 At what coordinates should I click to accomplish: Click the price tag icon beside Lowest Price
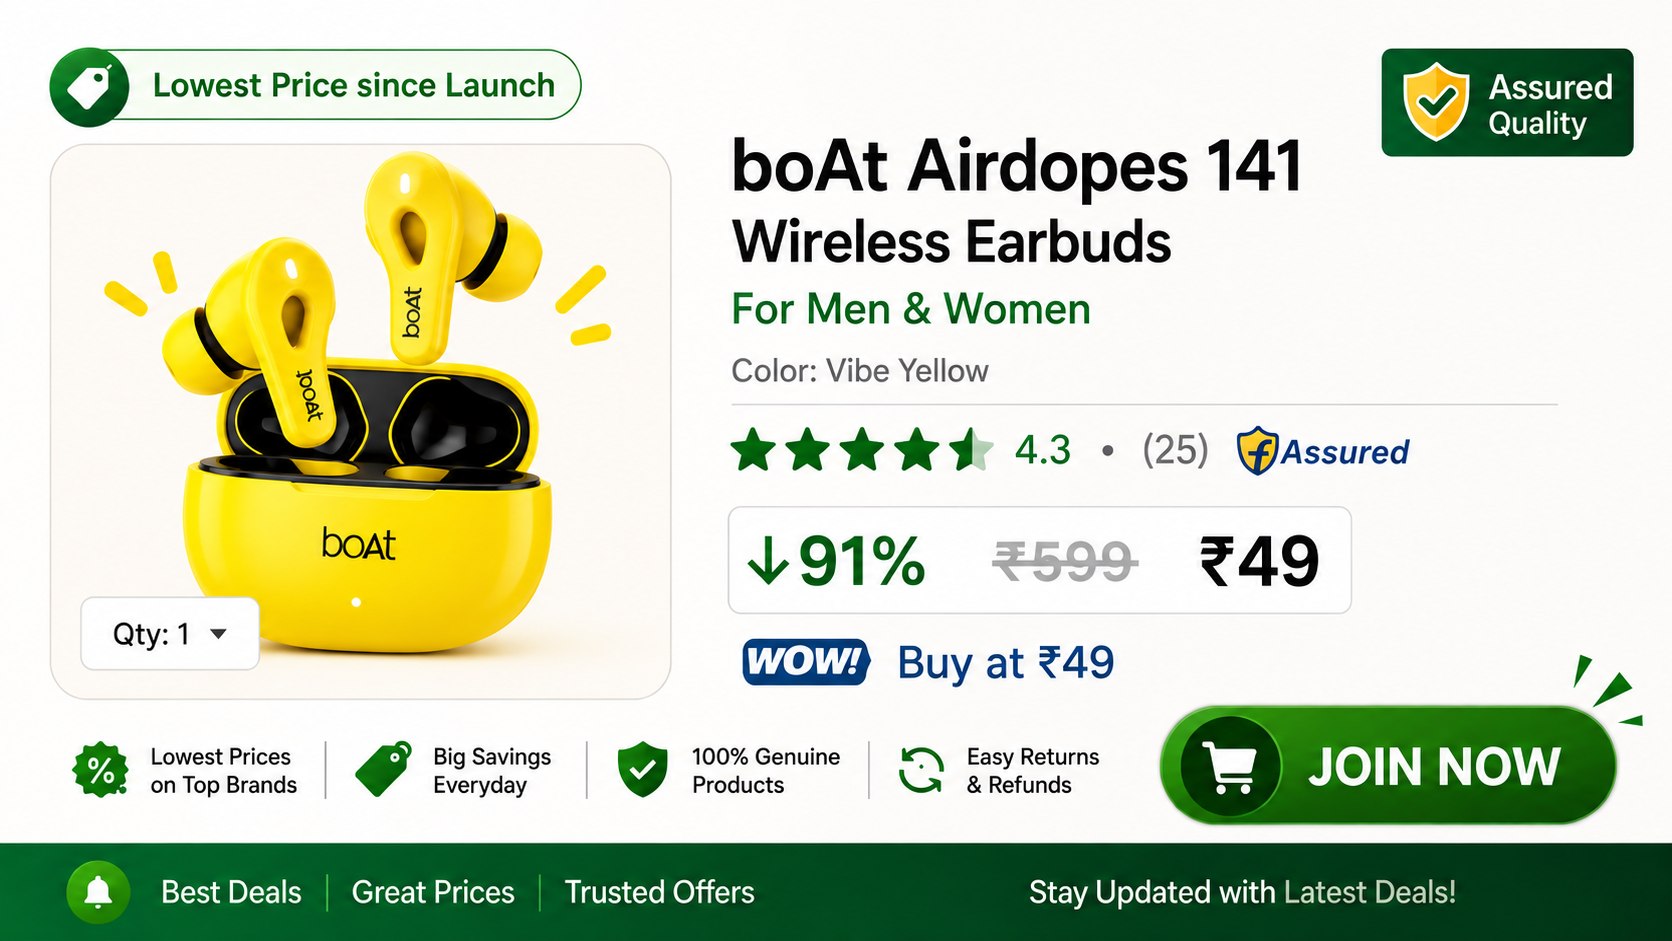[90, 87]
